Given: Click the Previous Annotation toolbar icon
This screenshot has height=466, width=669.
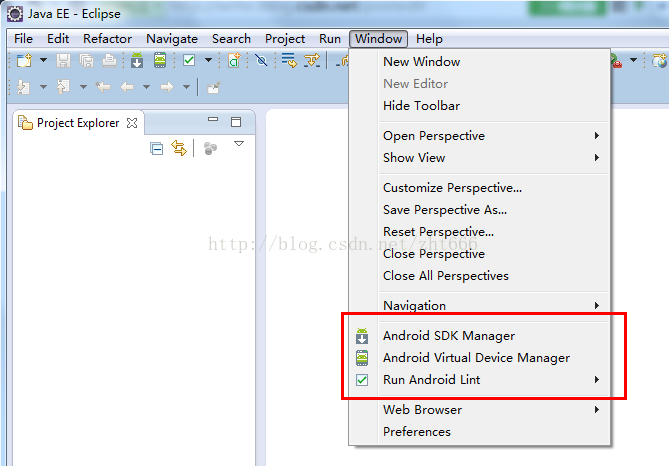Looking at the screenshot, I should [63, 87].
